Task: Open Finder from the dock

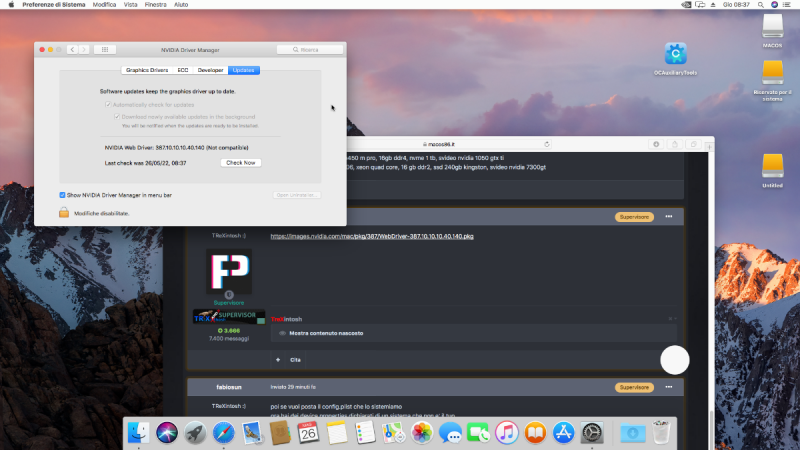Action: click(x=138, y=433)
